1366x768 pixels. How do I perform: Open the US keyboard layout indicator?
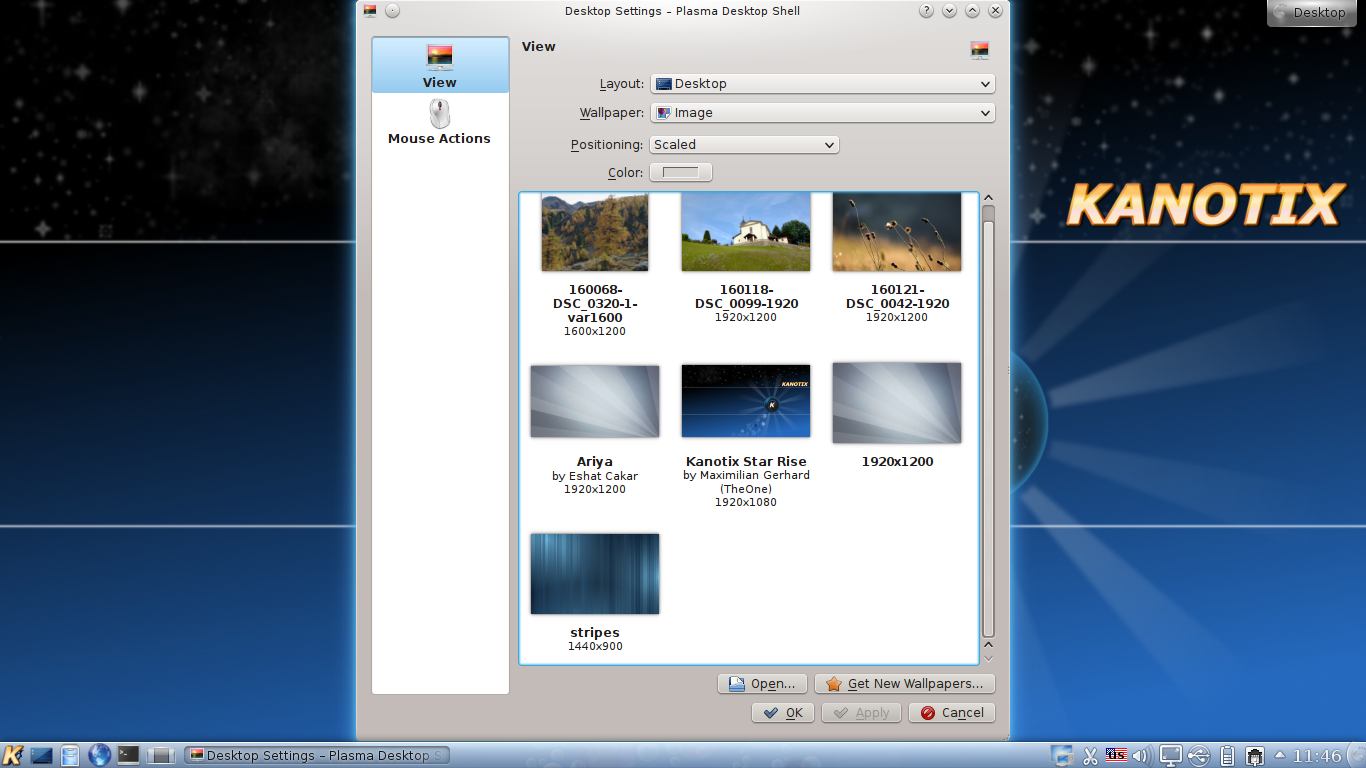[x=1117, y=755]
